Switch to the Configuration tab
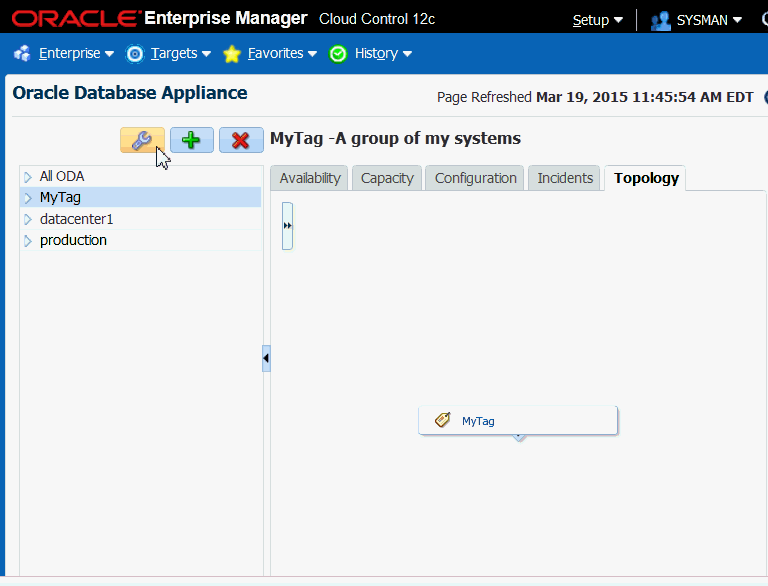Image resolution: width=768 pixels, height=586 pixels. [476, 178]
